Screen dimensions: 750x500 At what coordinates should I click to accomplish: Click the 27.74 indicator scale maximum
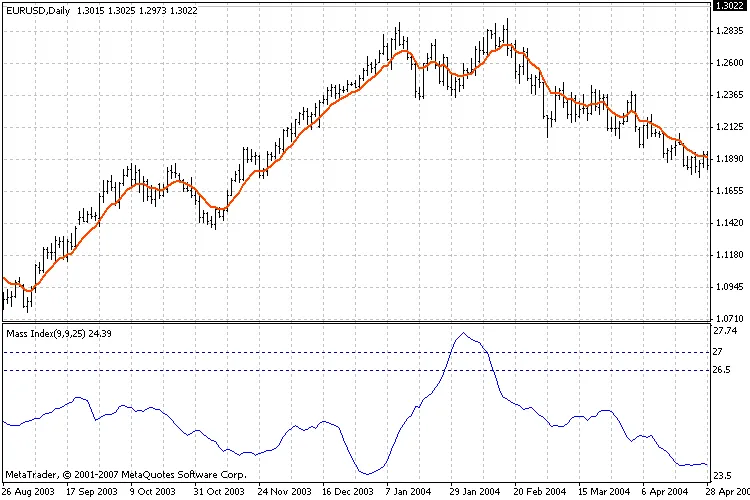click(x=726, y=330)
